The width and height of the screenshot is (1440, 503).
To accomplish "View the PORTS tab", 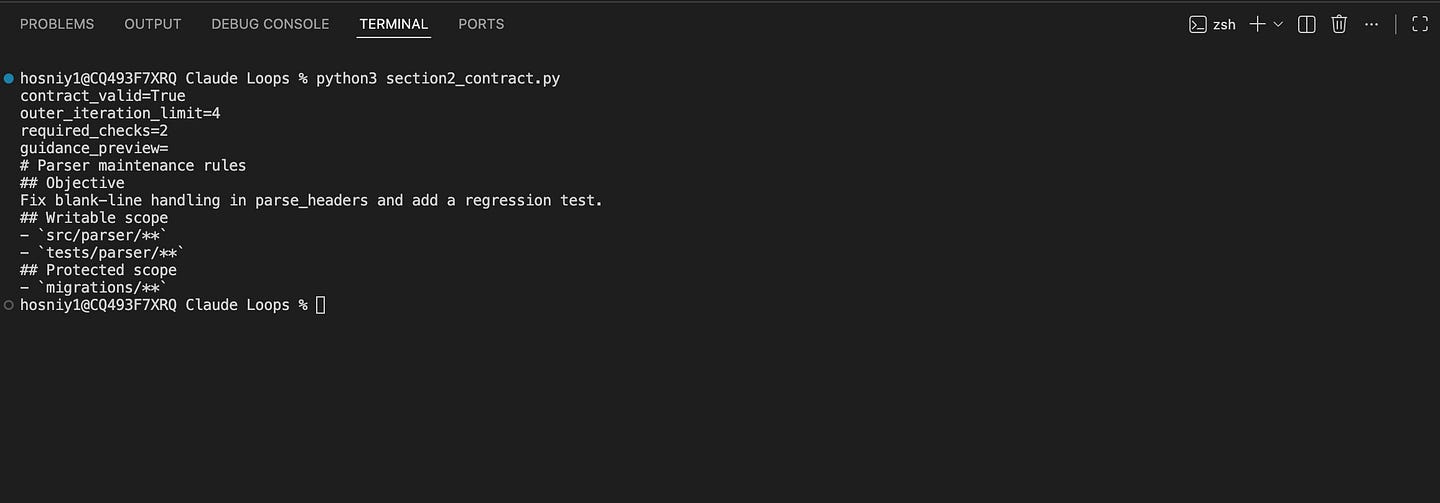I will (481, 24).
